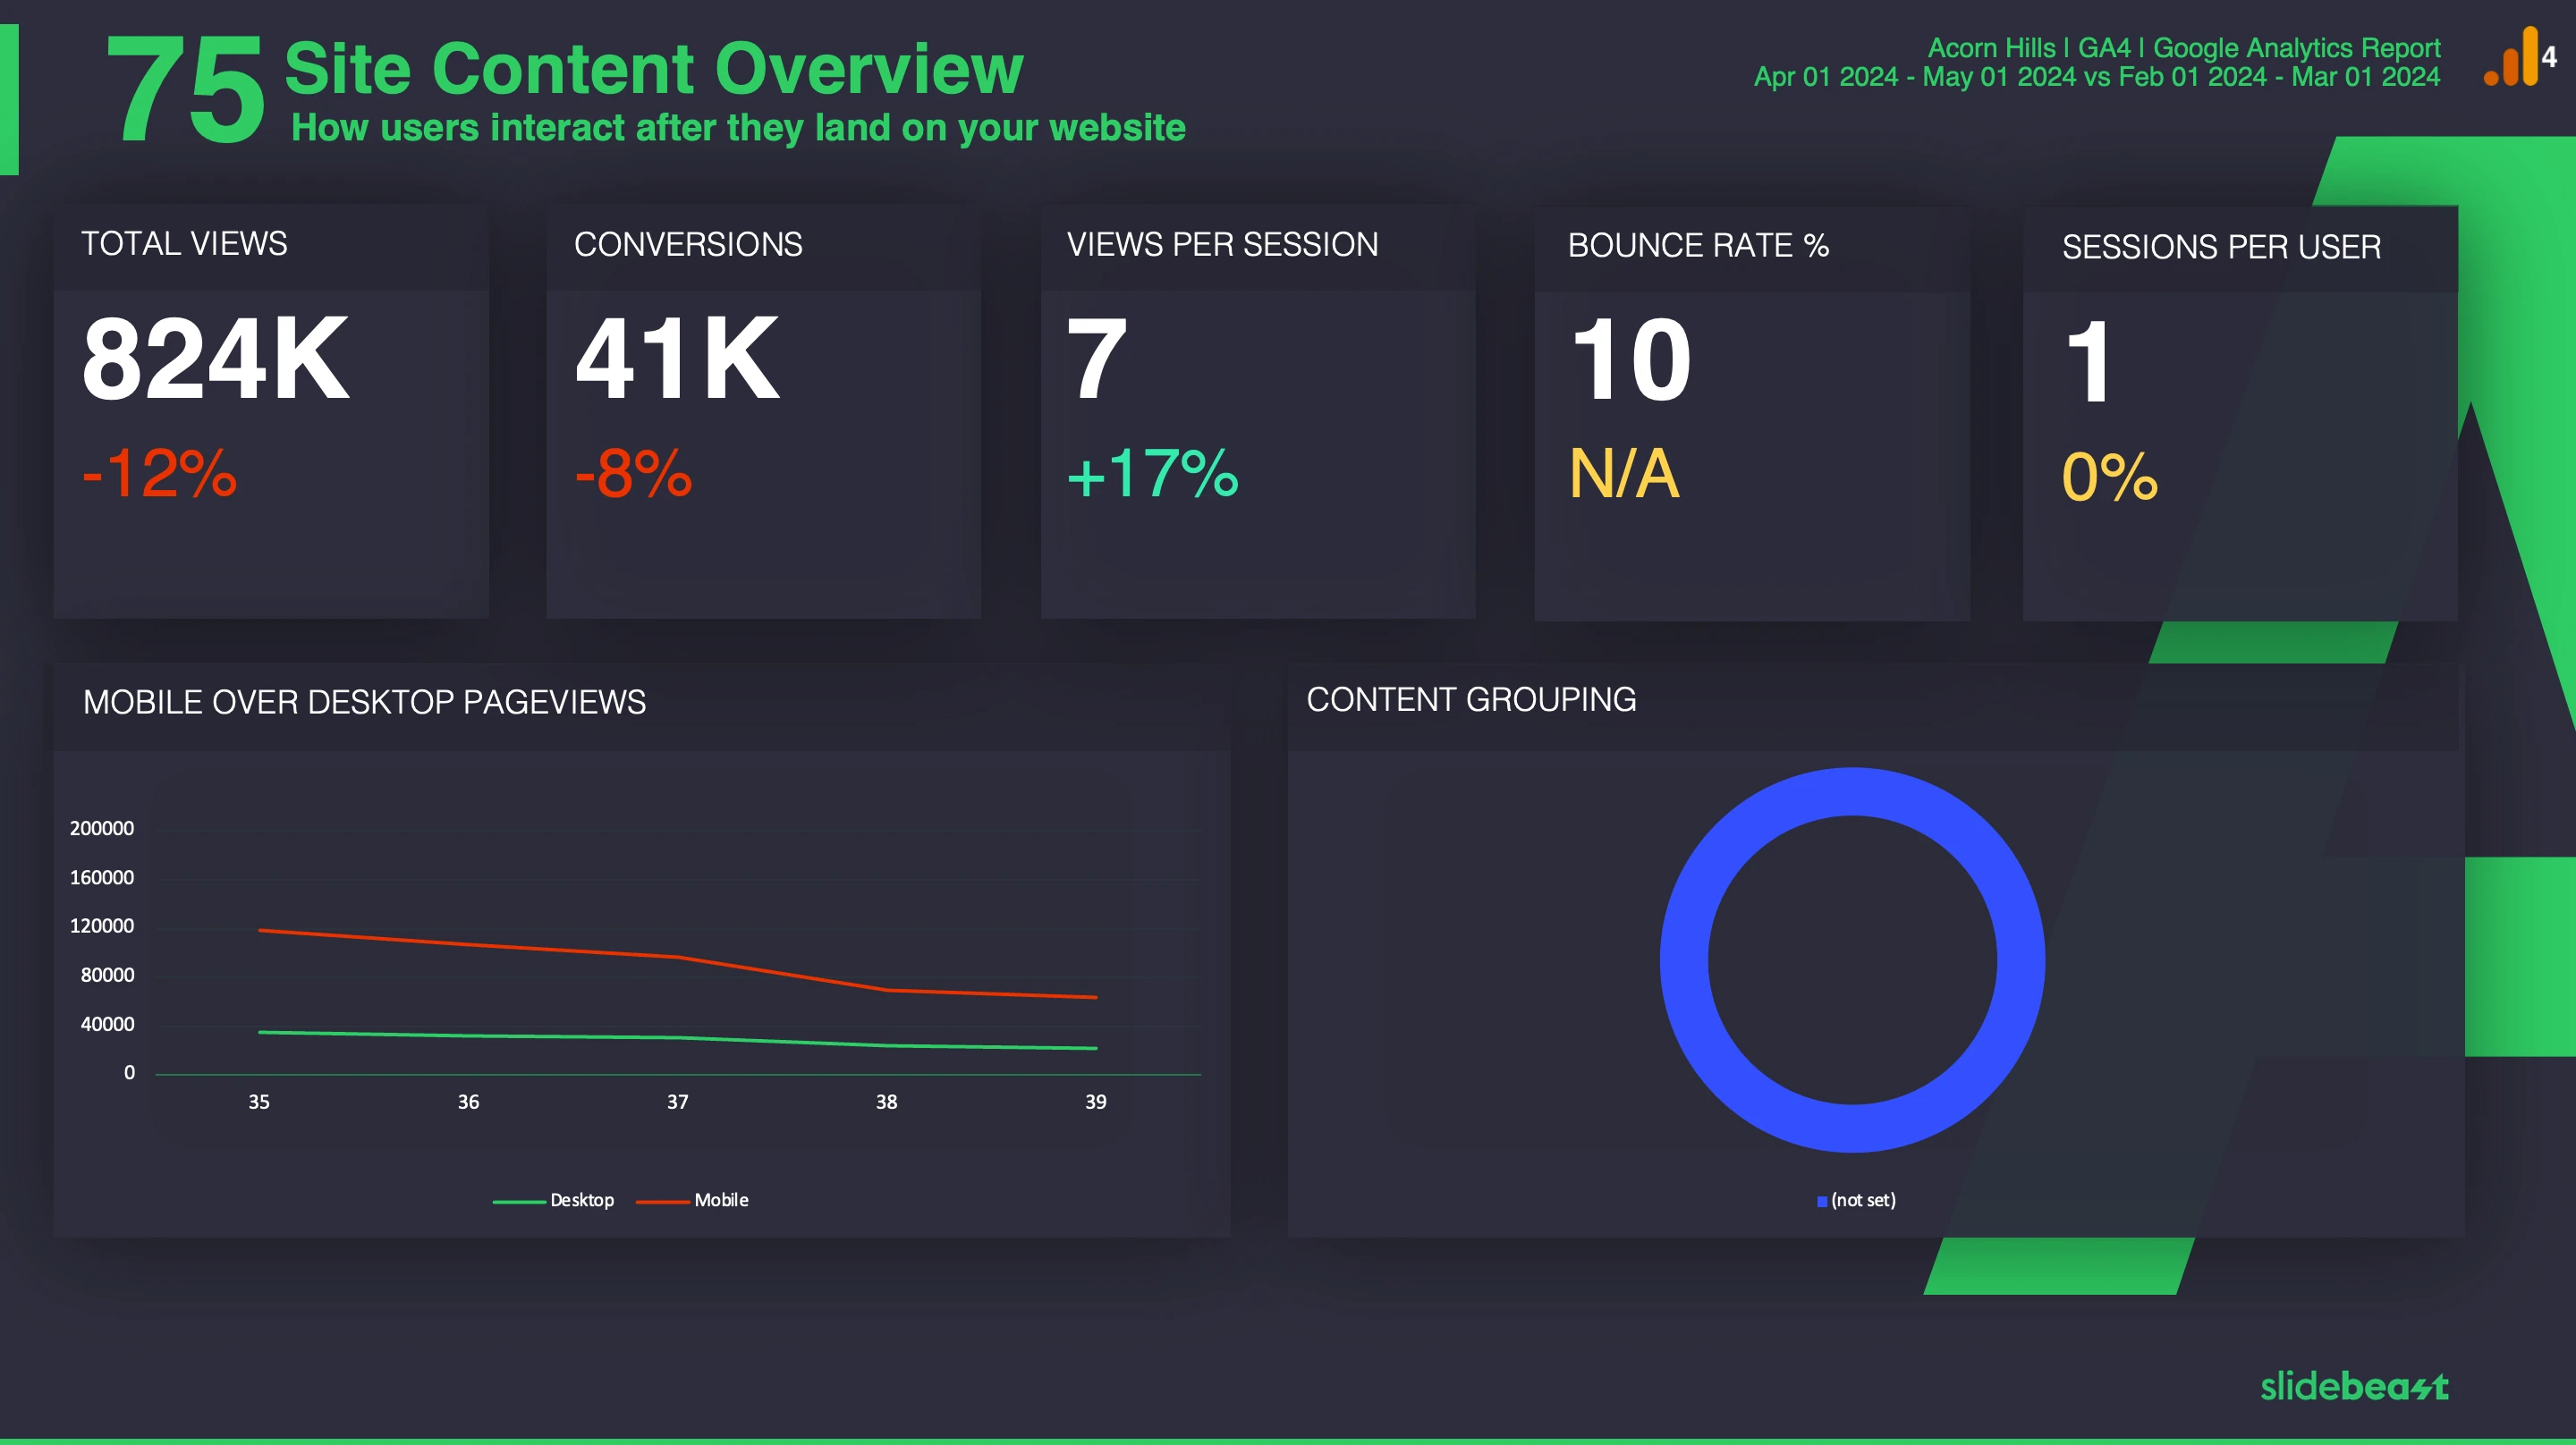Click the x-axis label 37
Screen dimensions: 2576x1445
tap(677, 1102)
